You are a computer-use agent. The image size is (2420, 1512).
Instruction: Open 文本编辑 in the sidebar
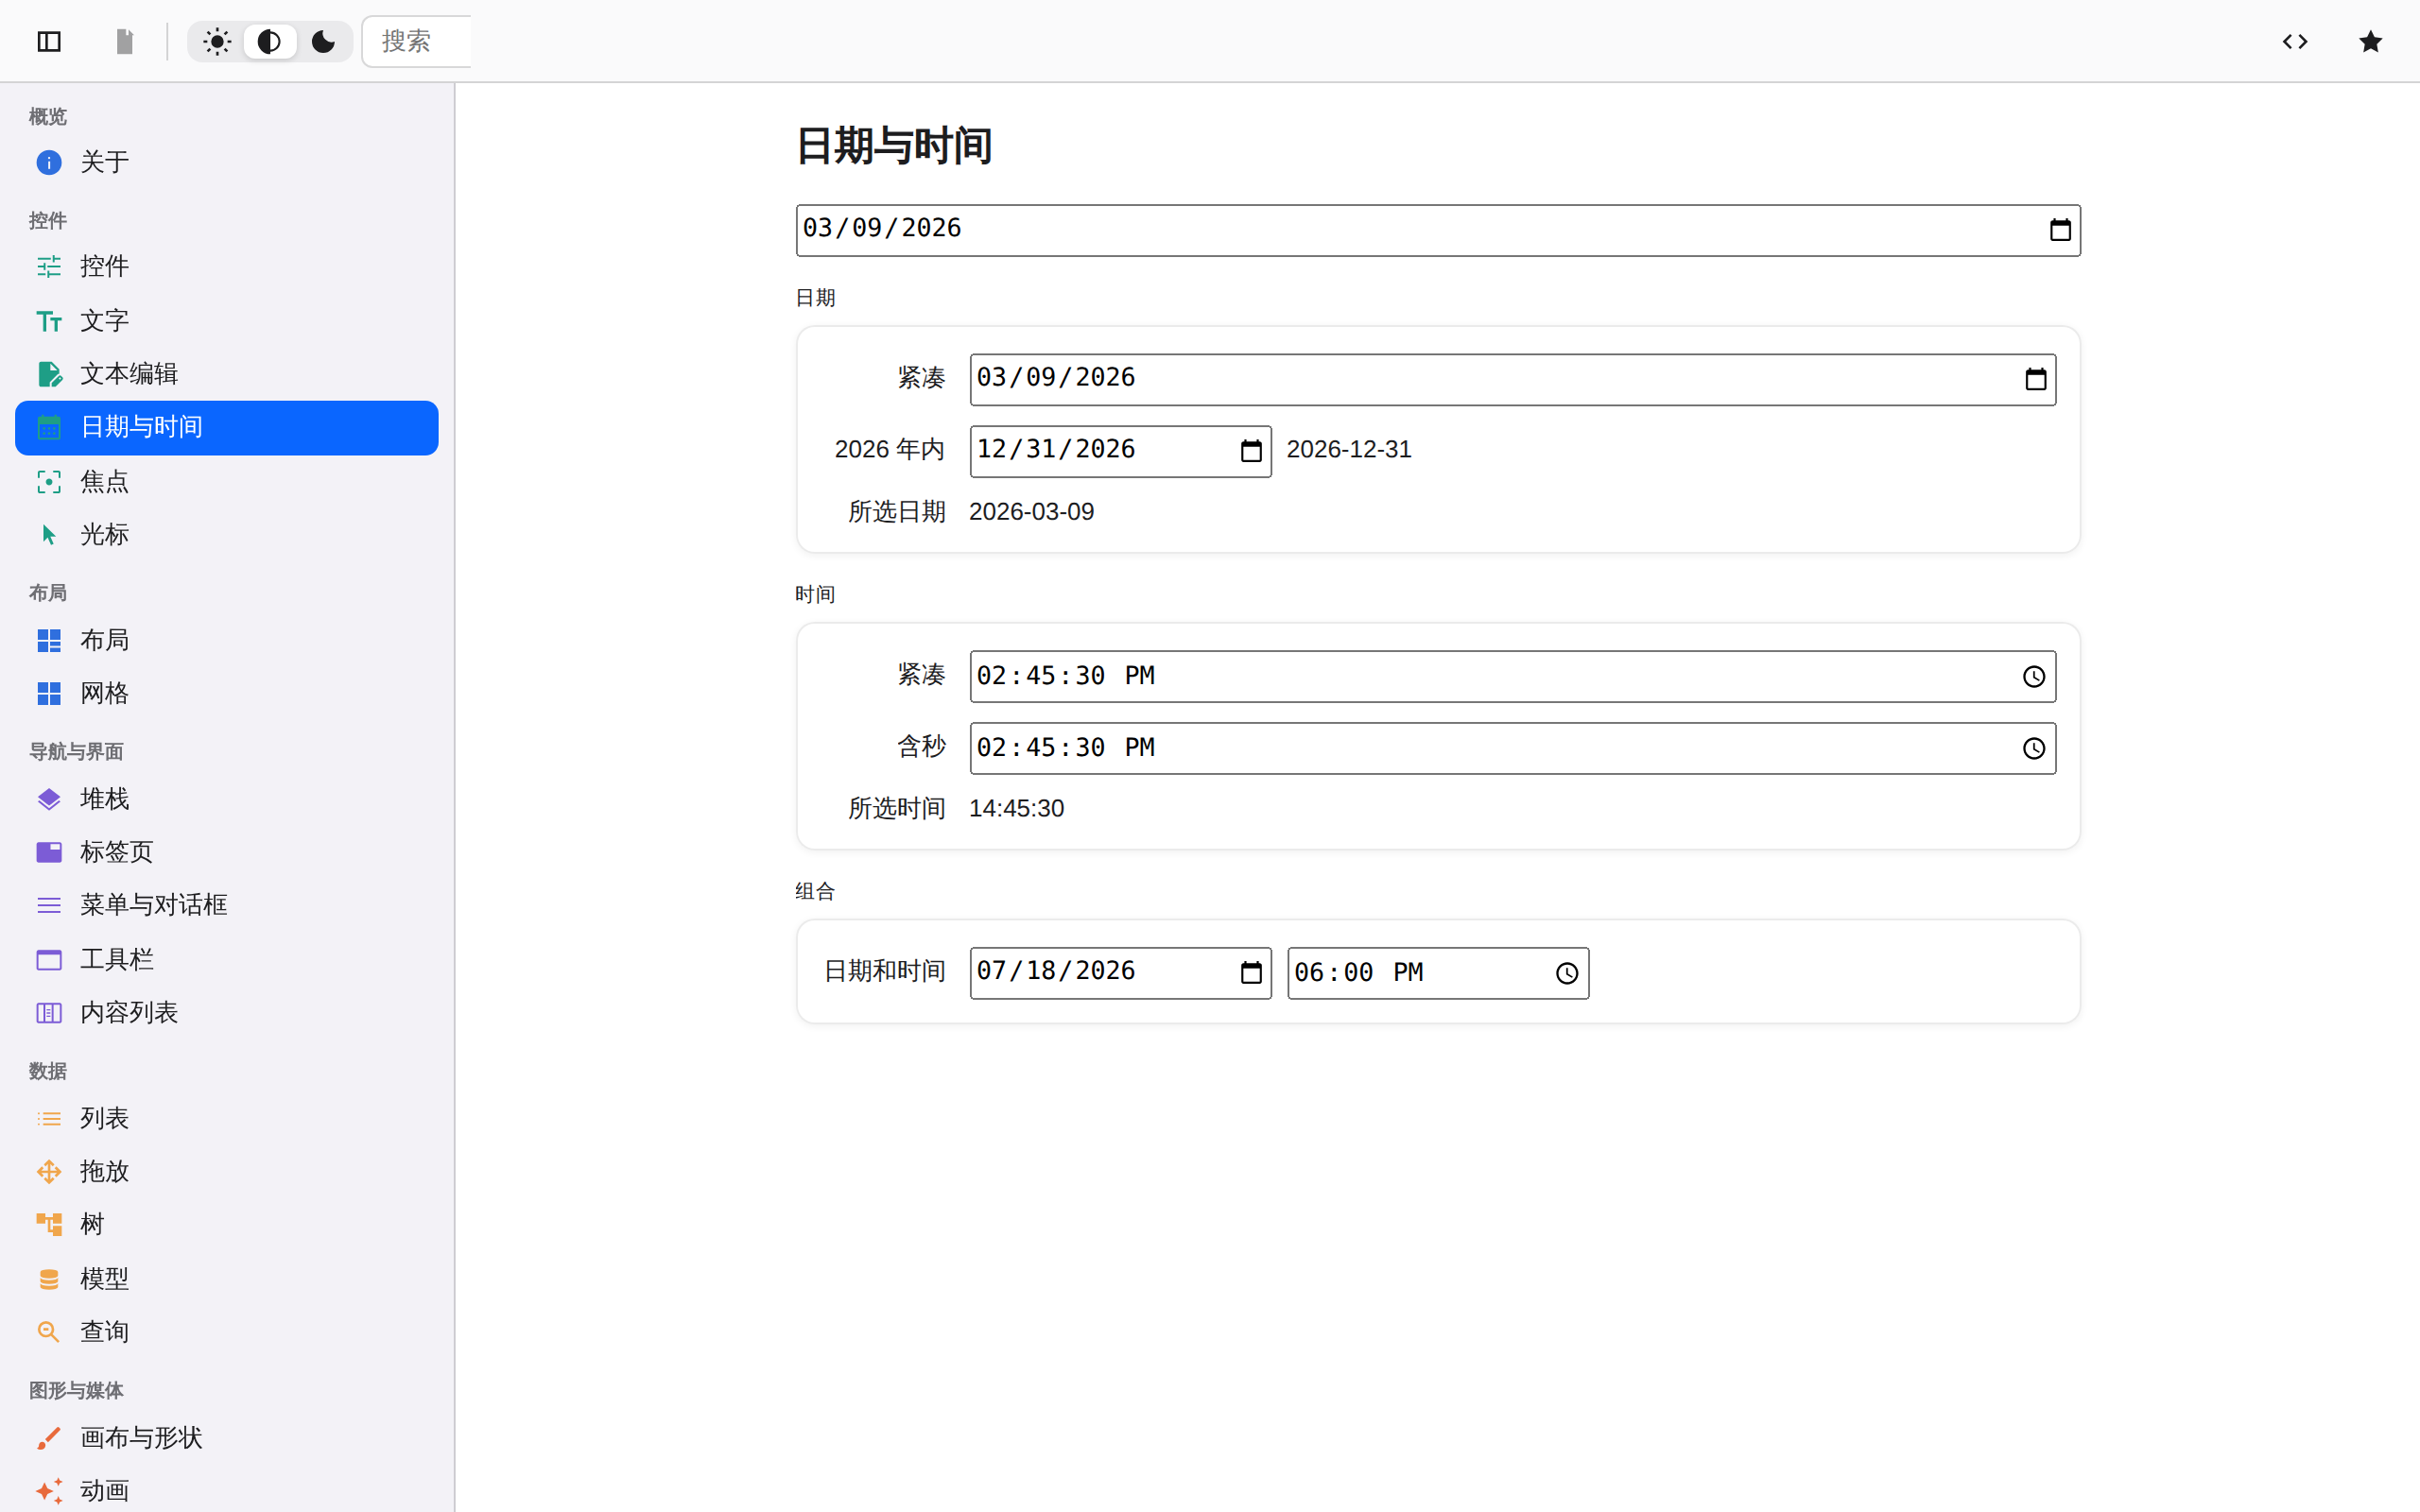pyautogui.click(x=227, y=373)
